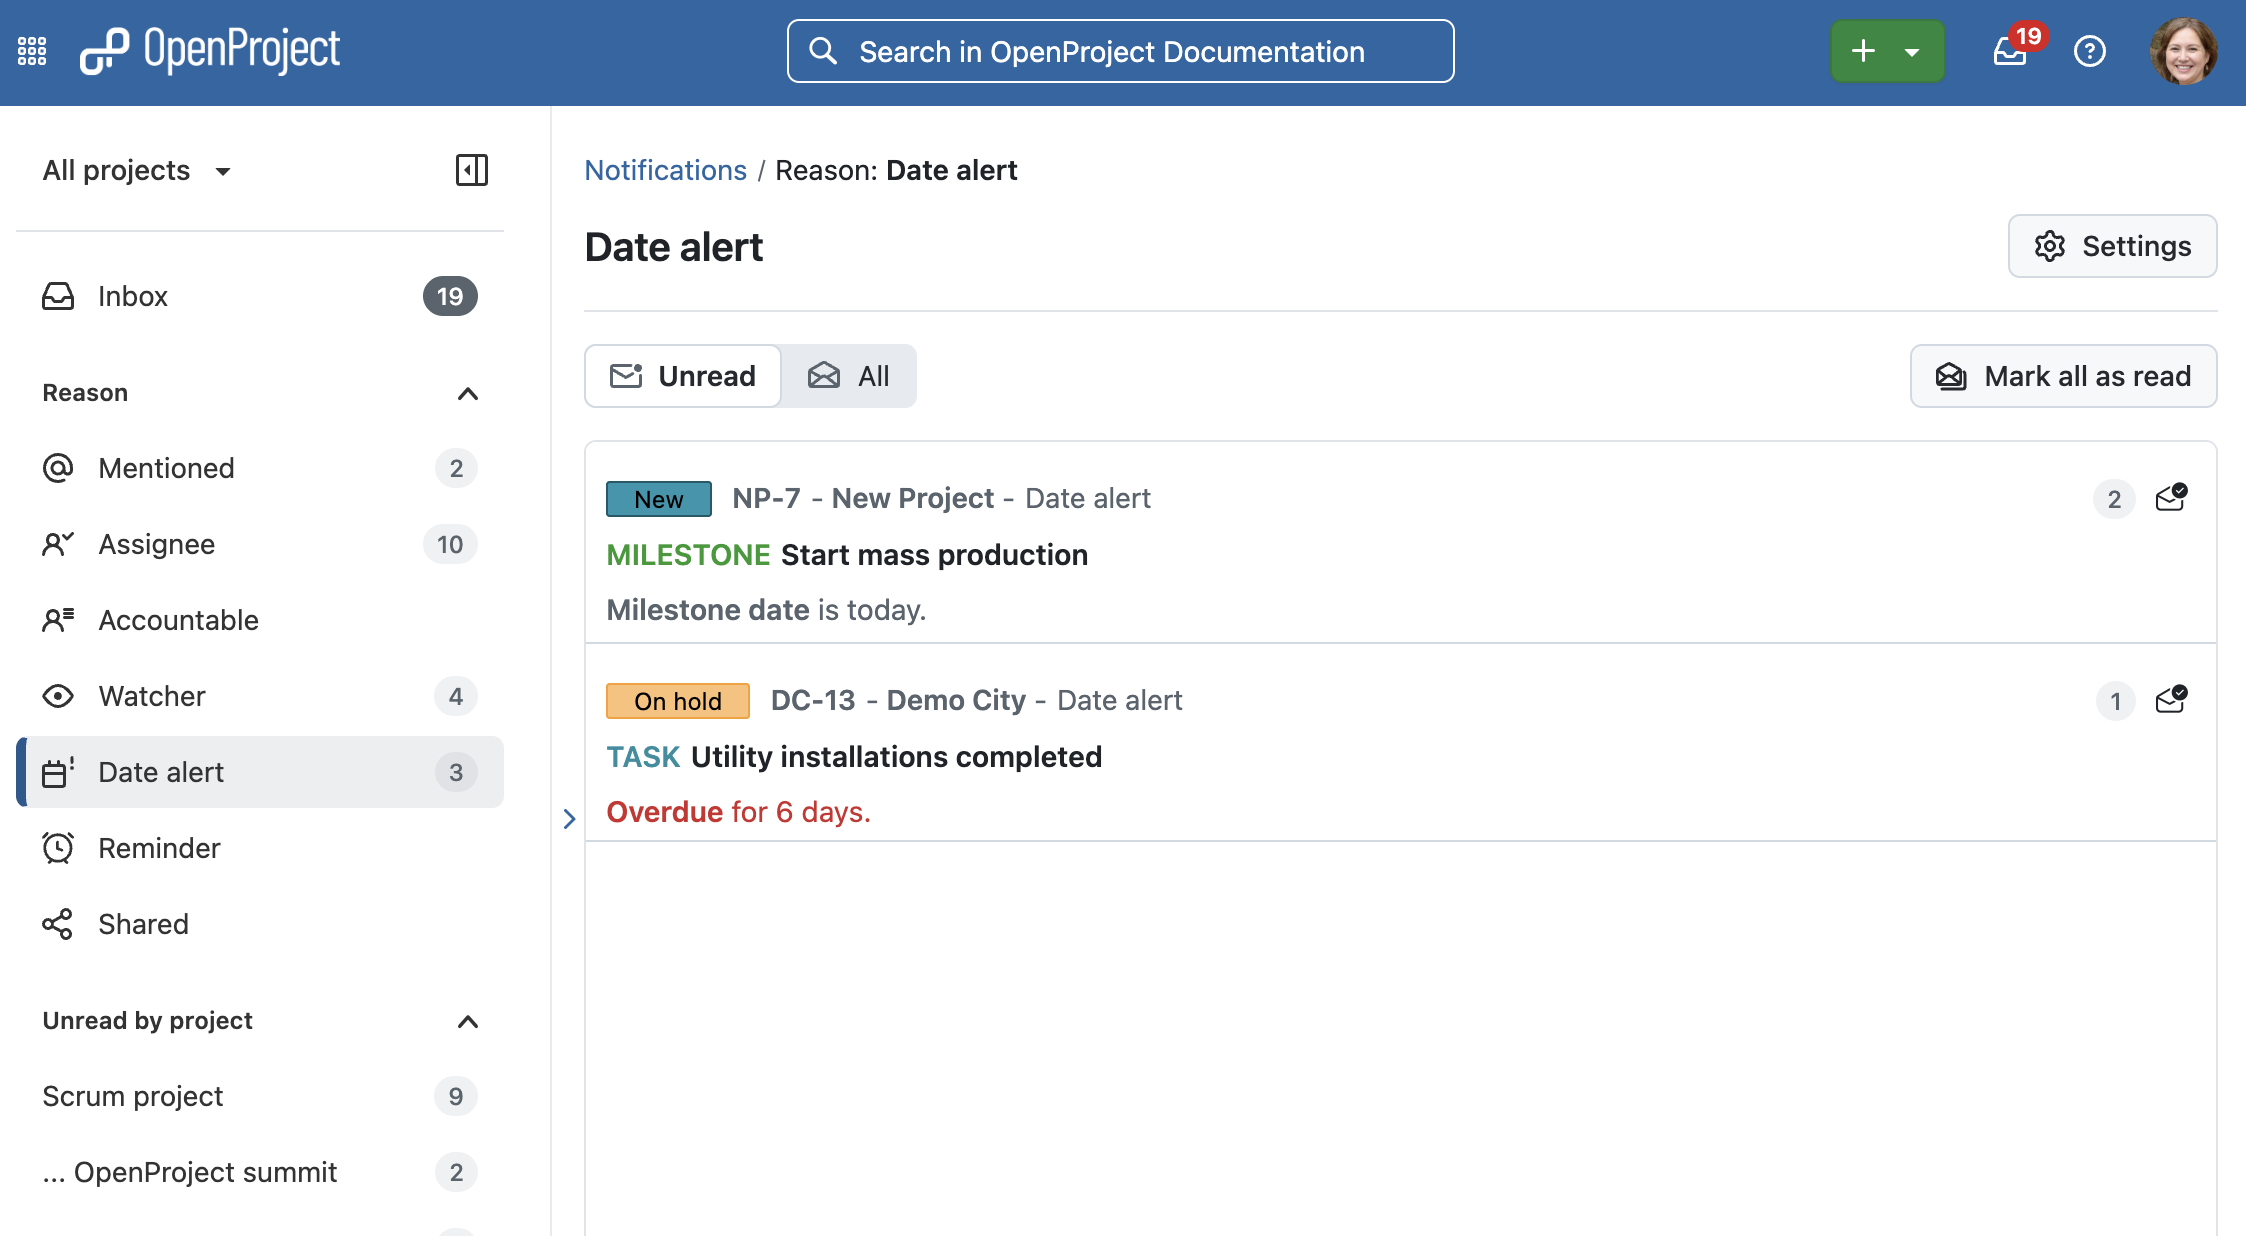Collapse the Unread by project section
Viewport: 2246px width, 1236px height.
pyautogui.click(x=468, y=1021)
